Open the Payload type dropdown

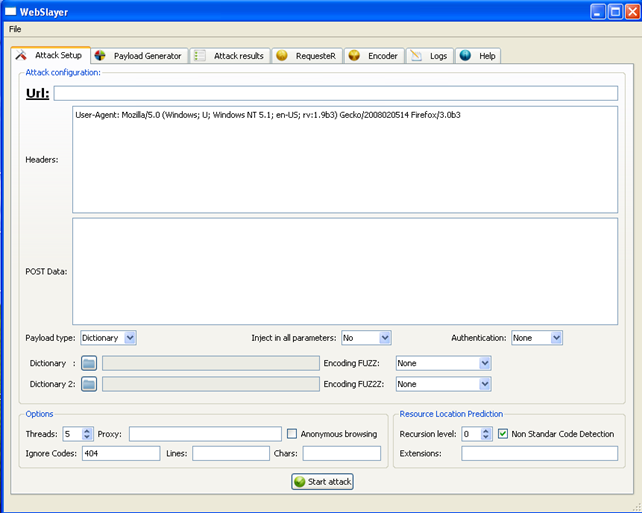(108, 338)
